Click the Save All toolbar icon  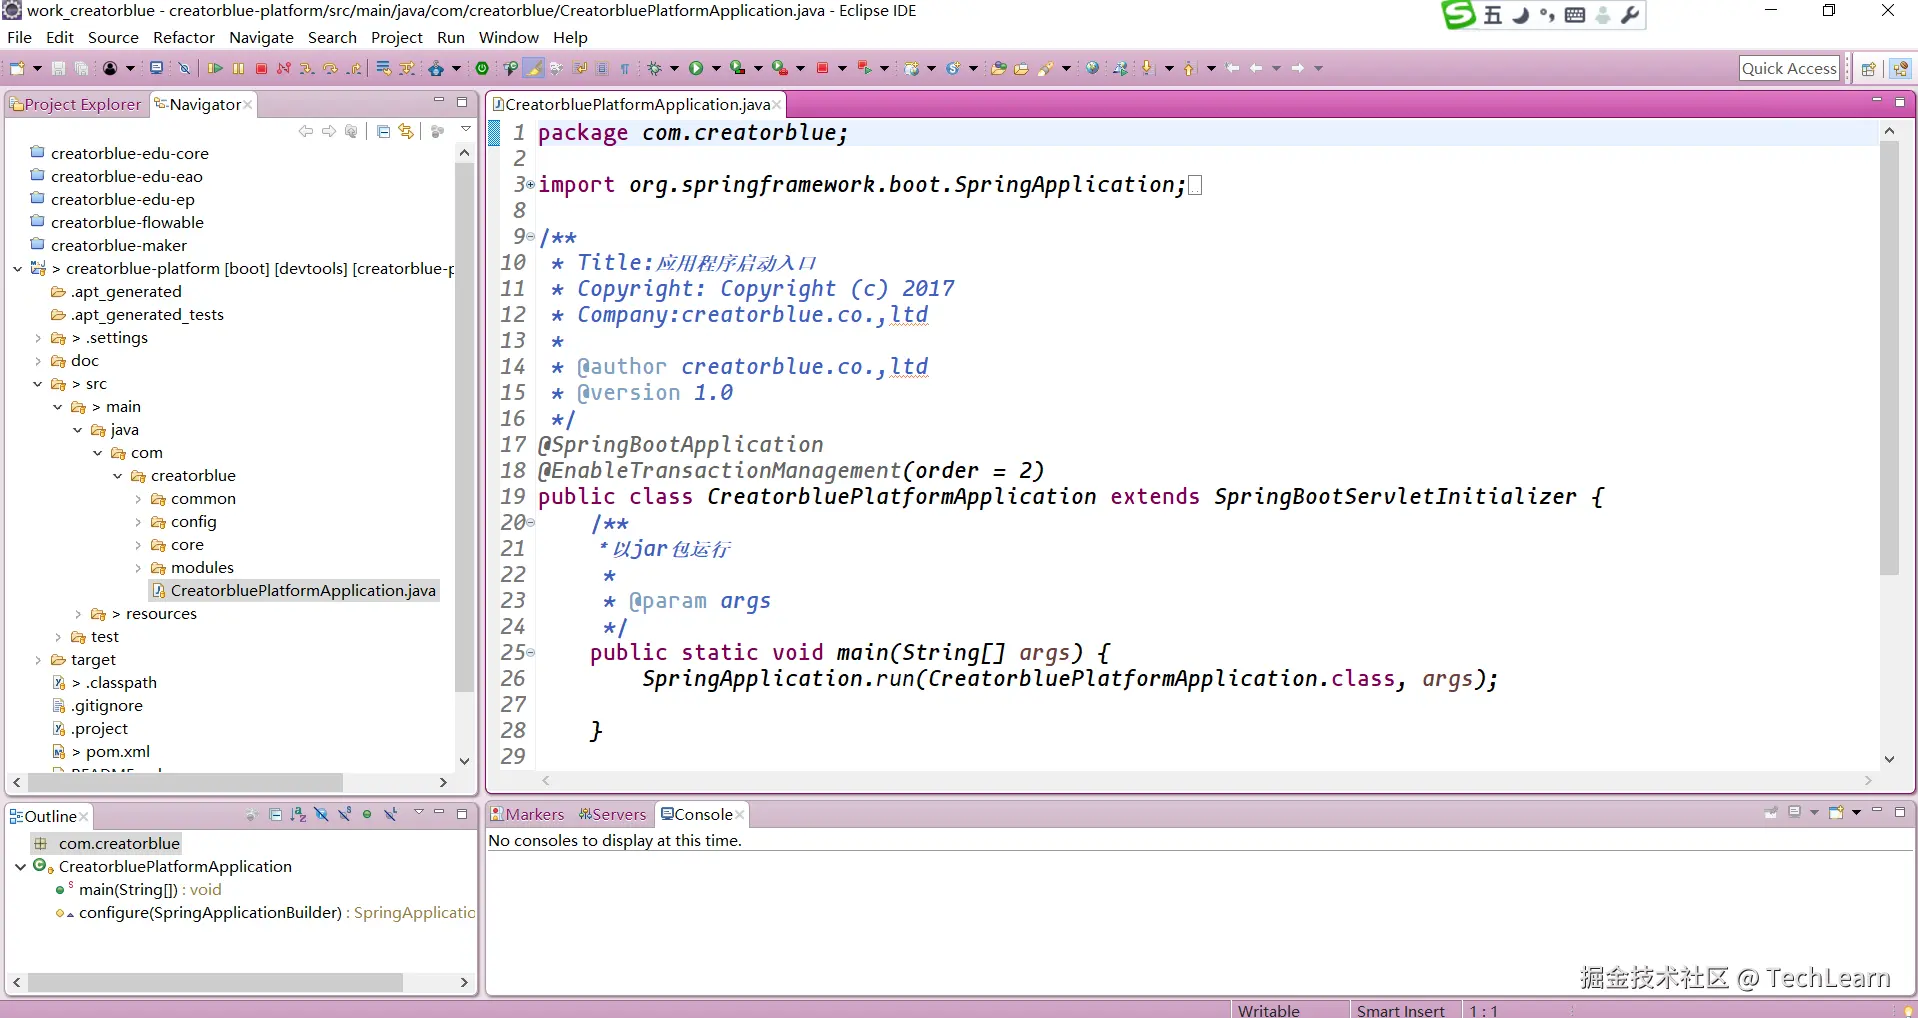[81, 68]
